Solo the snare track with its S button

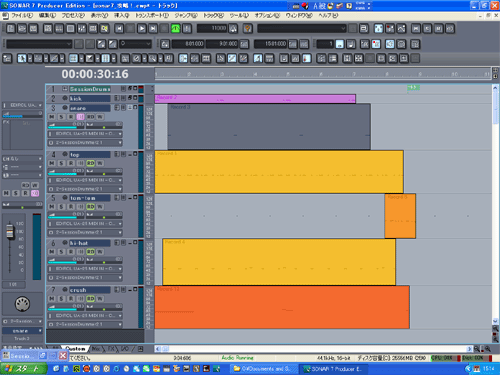coord(61,117)
